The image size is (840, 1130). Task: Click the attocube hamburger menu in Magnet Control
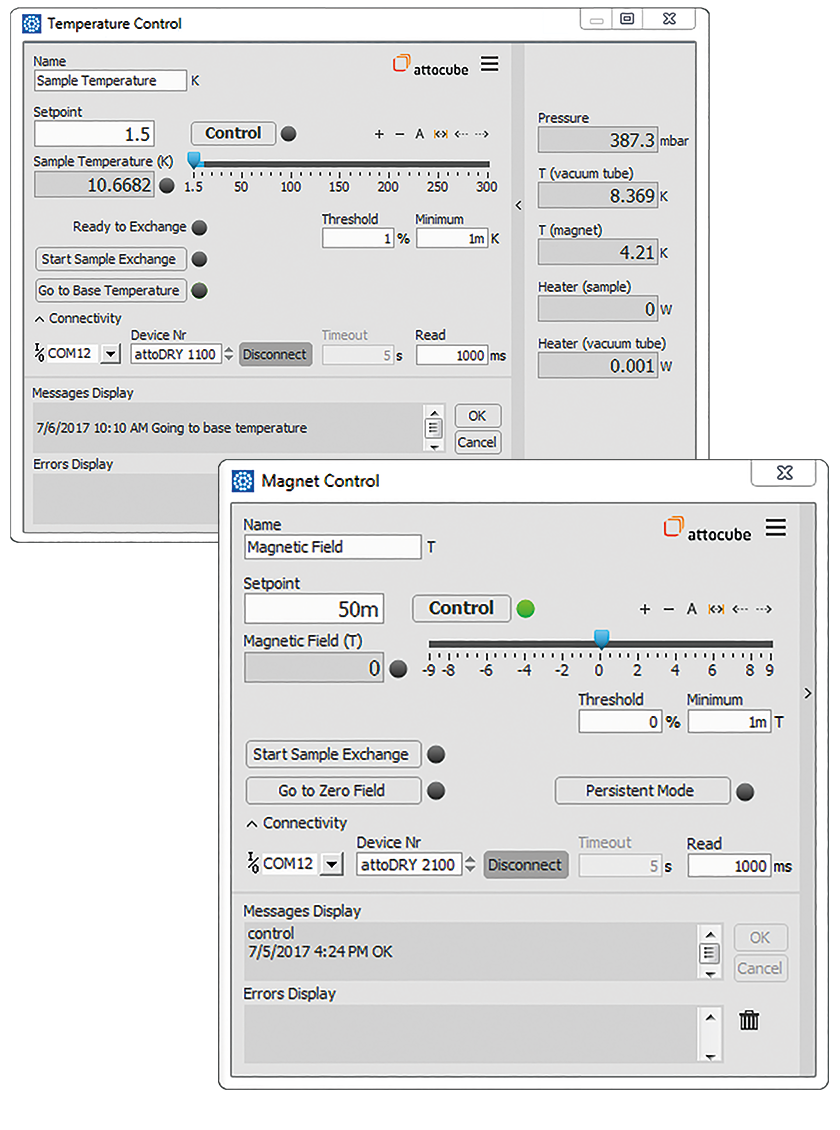pos(776,527)
